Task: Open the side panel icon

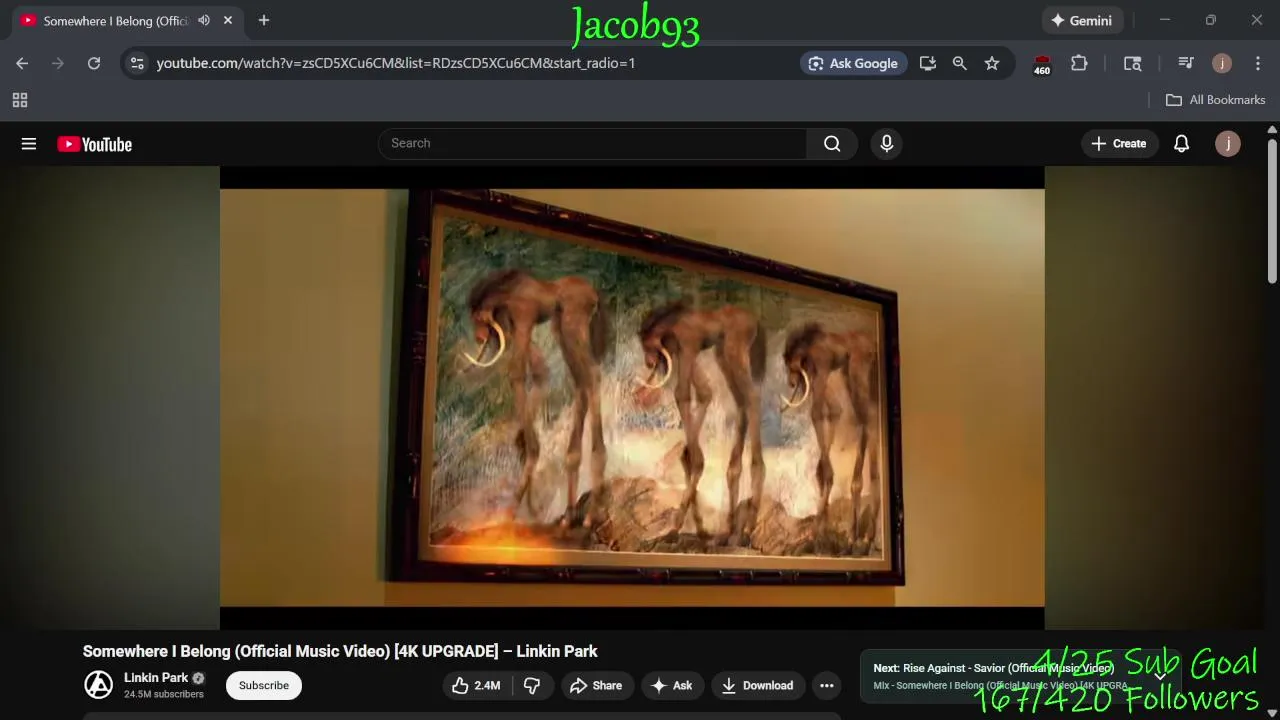Action: tap(1133, 63)
